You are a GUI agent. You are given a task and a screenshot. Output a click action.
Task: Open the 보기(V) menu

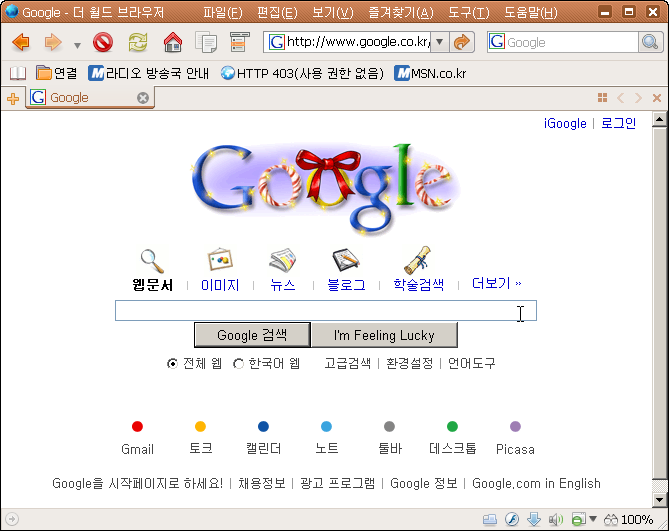(x=333, y=12)
